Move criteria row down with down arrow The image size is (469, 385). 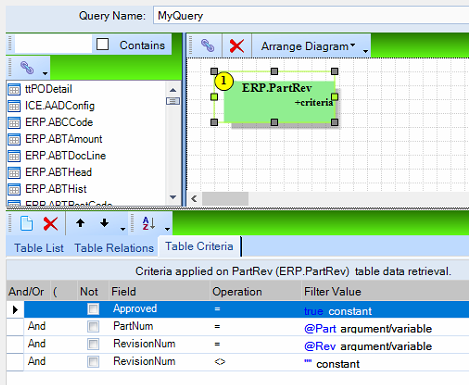coord(104,223)
